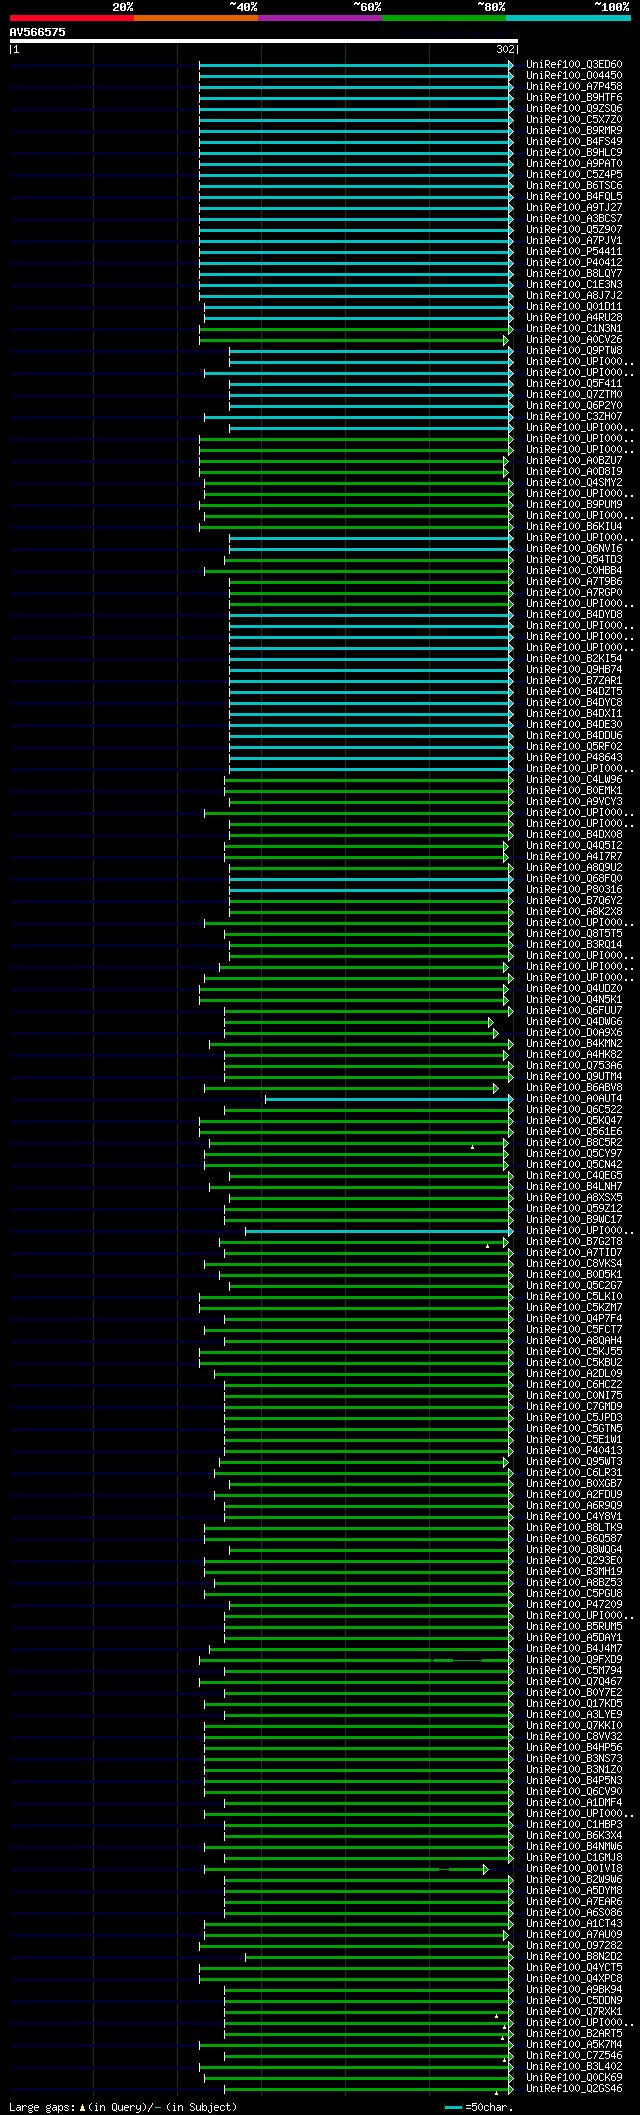The image size is (640, 2115).
Task: Open hit UniRef100_Q3ED60
Action: pos(574,64)
